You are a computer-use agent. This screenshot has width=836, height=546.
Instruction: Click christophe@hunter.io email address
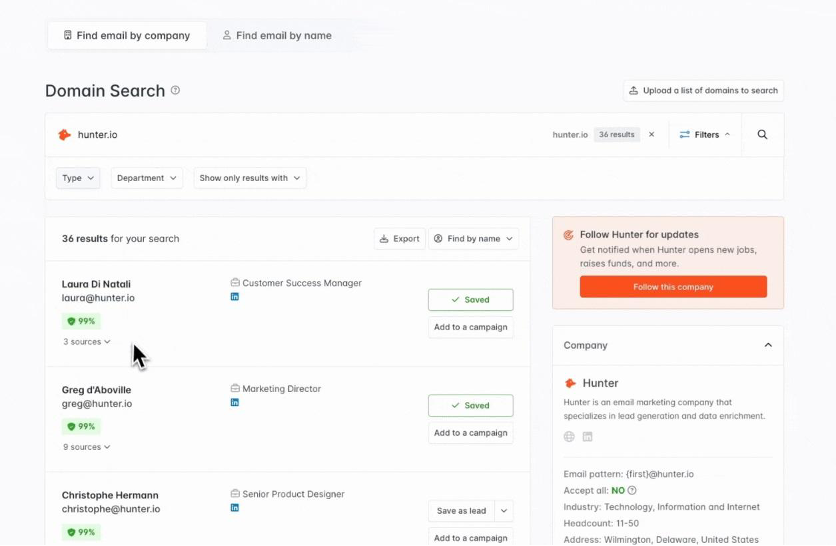click(111, 509)
